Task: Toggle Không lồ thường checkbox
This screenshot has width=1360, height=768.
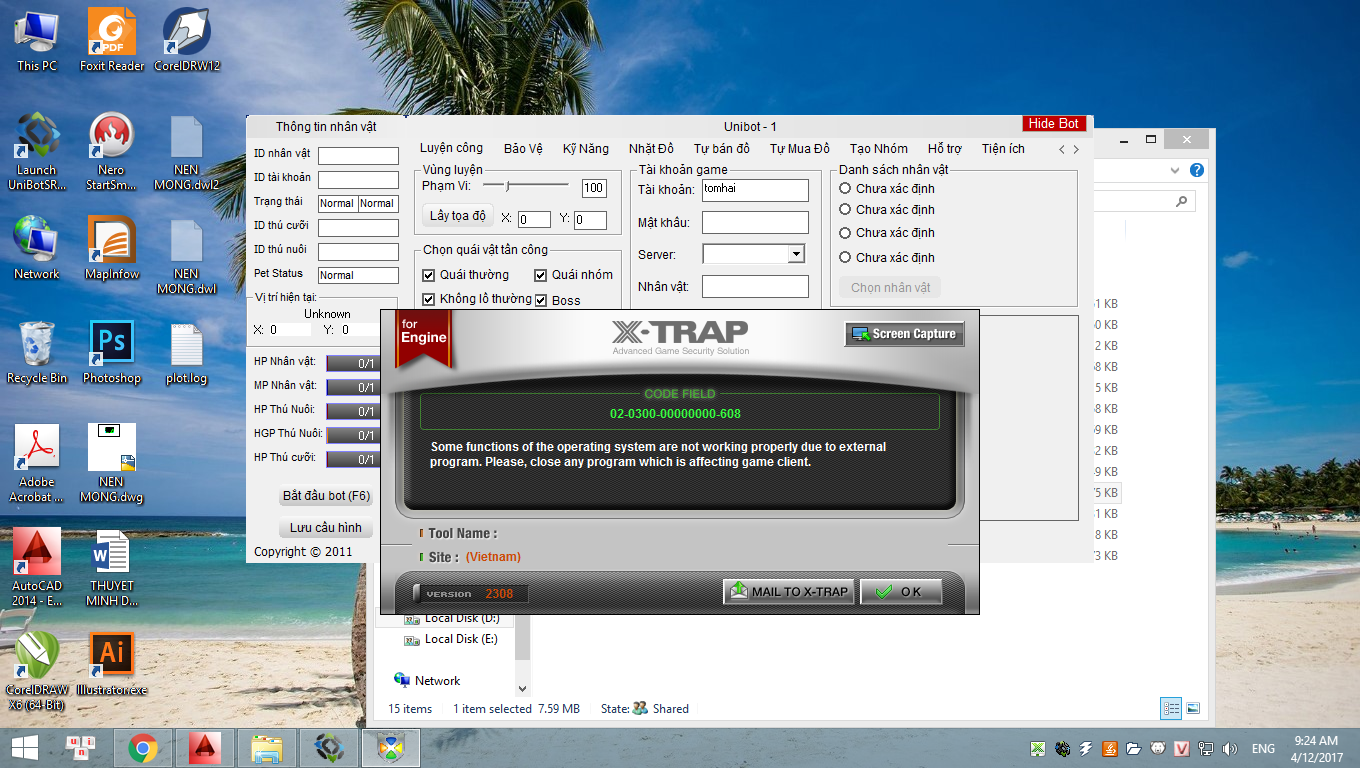Action: click(429, 299)
